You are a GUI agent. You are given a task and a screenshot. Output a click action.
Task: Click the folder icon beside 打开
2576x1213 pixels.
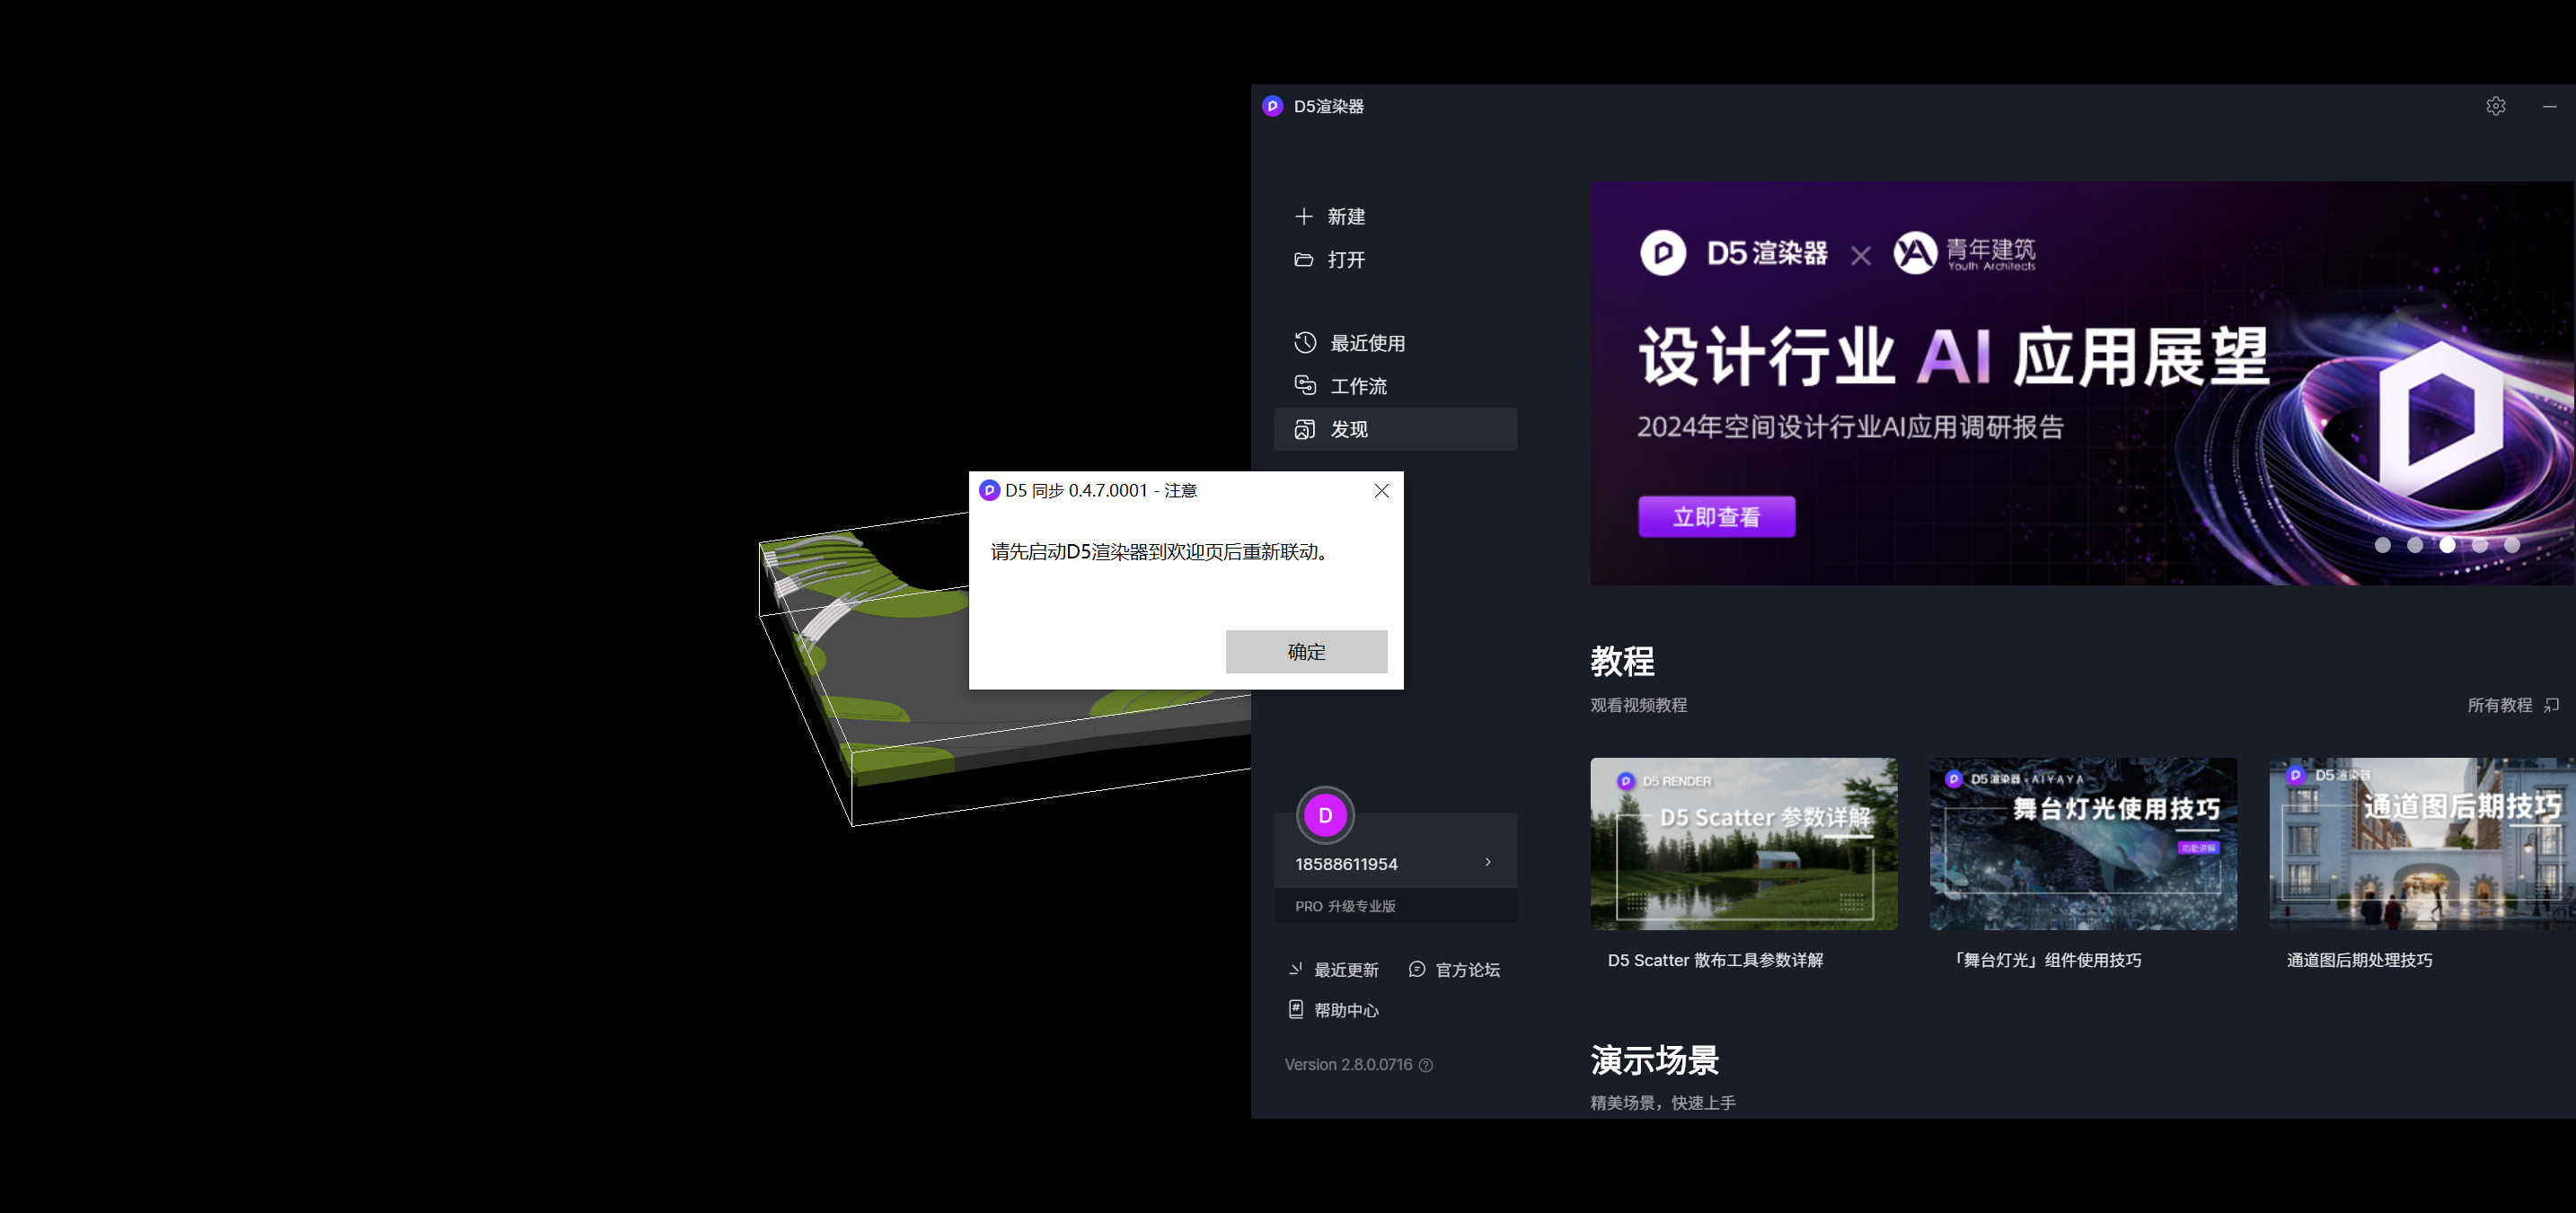point(1303,259)
